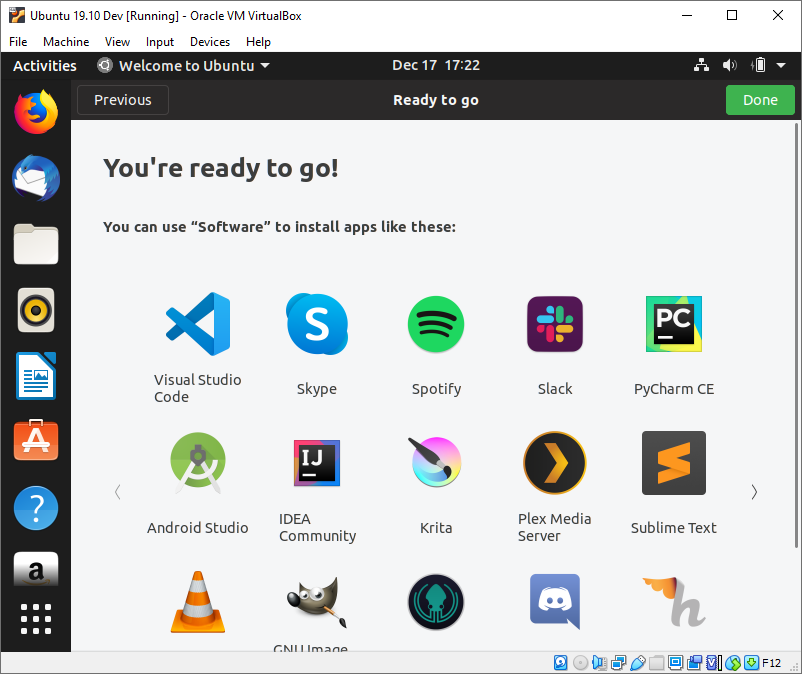
Task: Open the Machine menu
Action: pos(66,42)
